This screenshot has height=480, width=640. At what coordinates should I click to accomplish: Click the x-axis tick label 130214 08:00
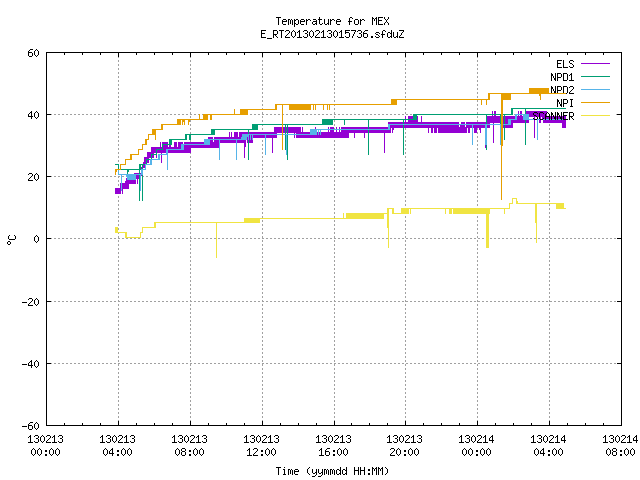coord(620,446)
